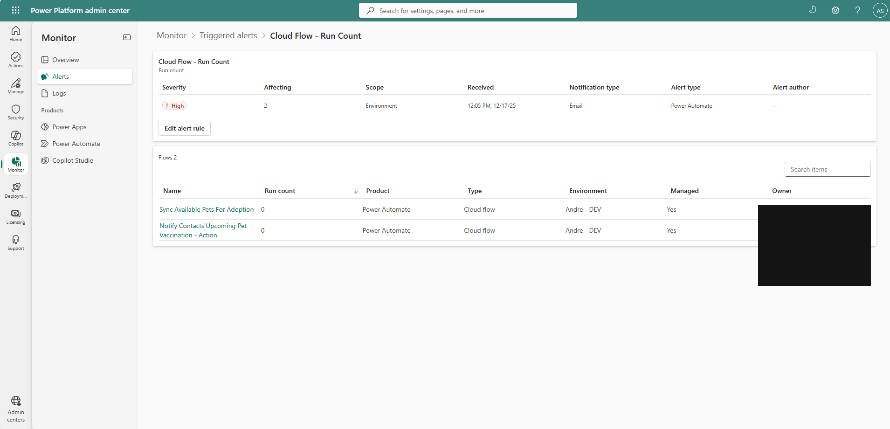Click the Monitor breadcrumb link
Screen dimensions: 890x429
coord(171,35)
